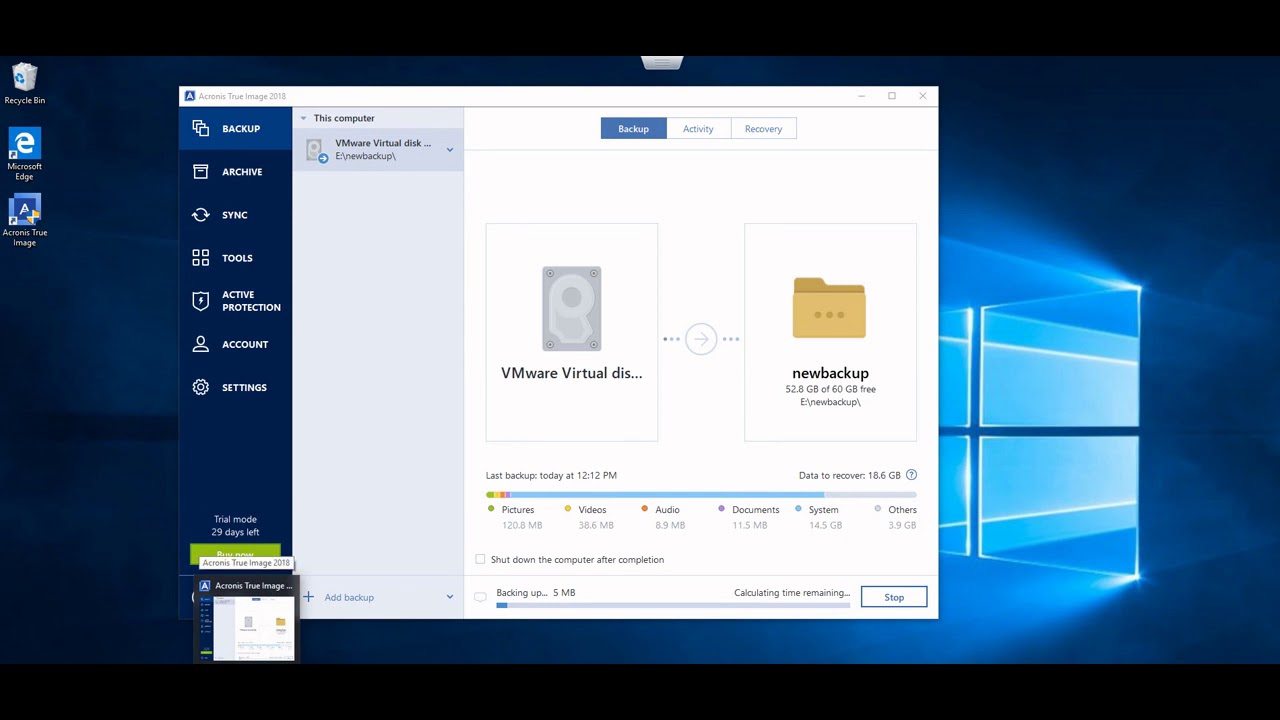Click the Videos legend label
The height and width of the screenshot is (720, 1280).
[x=592, y=510]
